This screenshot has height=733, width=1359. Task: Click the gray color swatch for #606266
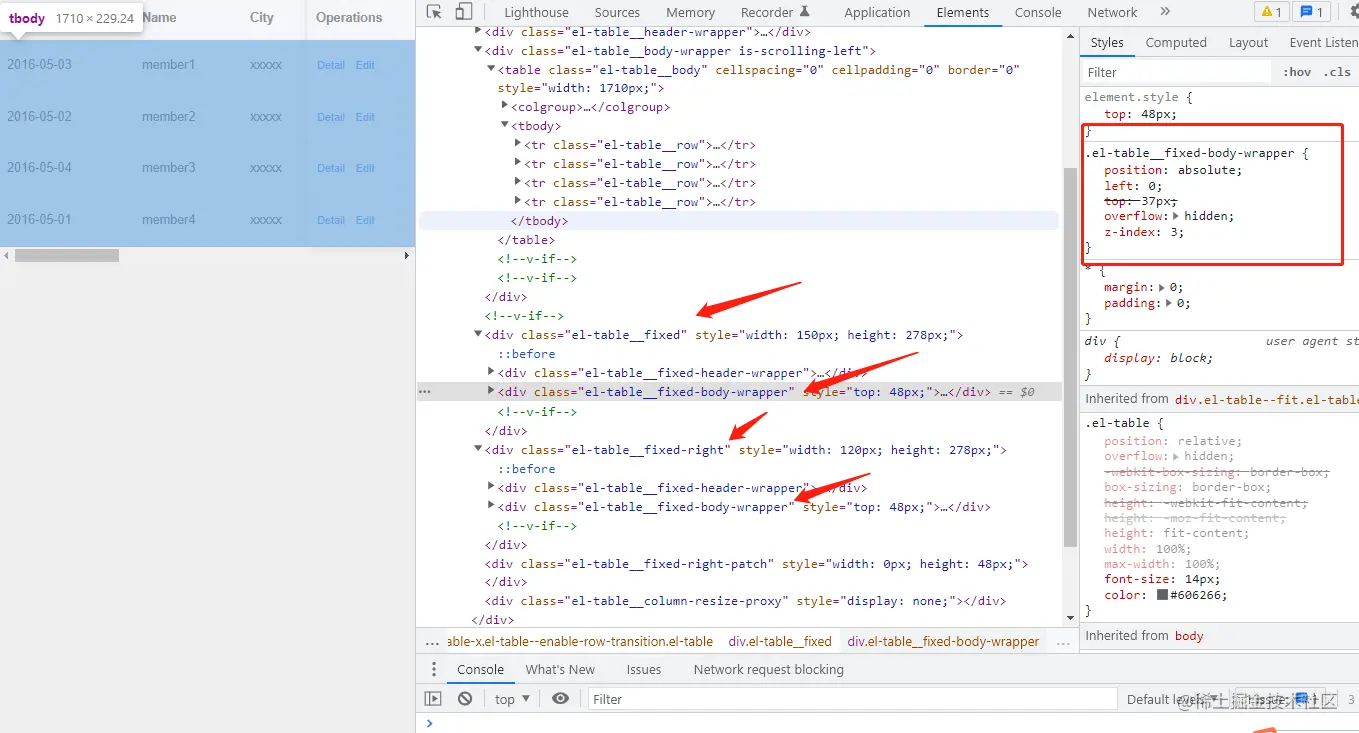coord(1163,595)
